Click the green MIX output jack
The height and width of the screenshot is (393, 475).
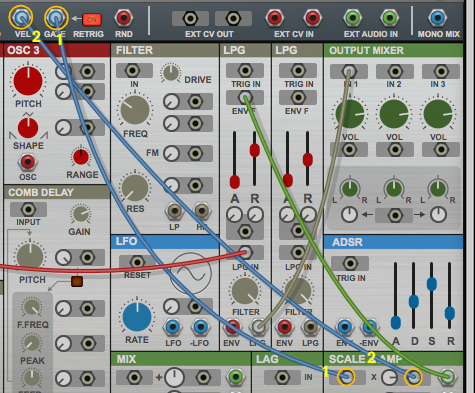coord(236,377)
